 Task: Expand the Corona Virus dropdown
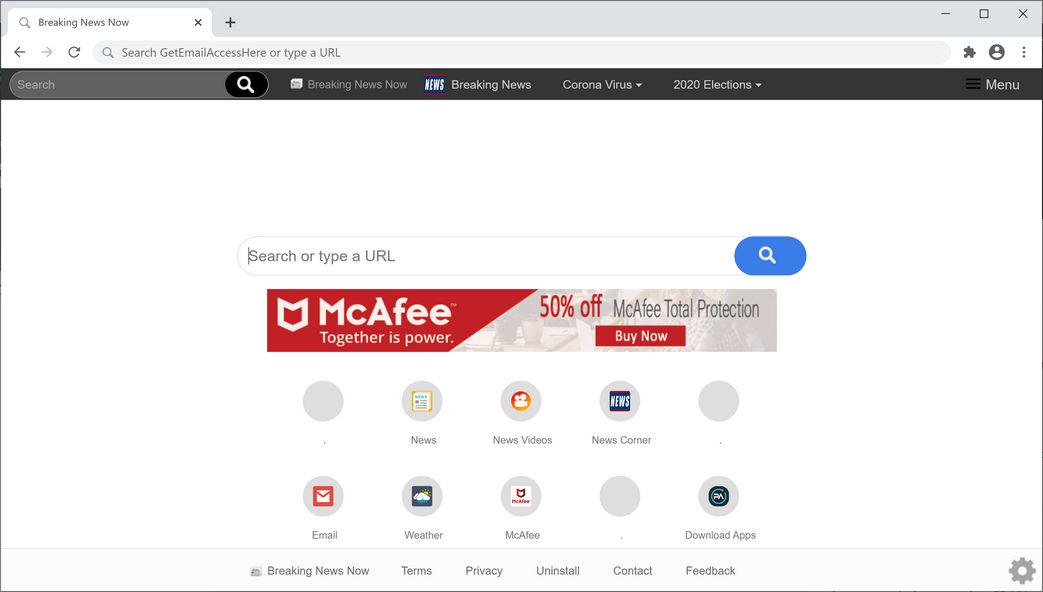pyautogui.click(x=601, y=84)
